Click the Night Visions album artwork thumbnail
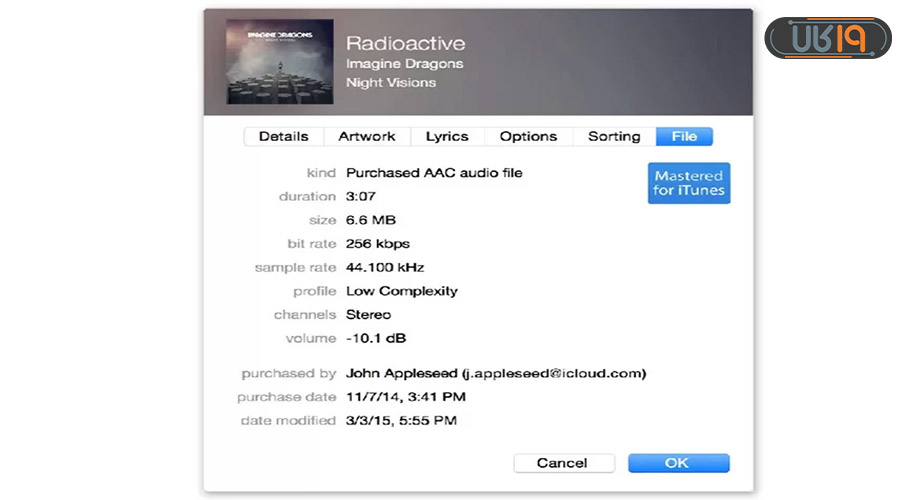The width and height of the screenshot is (900, 500). tap(265, 62)
